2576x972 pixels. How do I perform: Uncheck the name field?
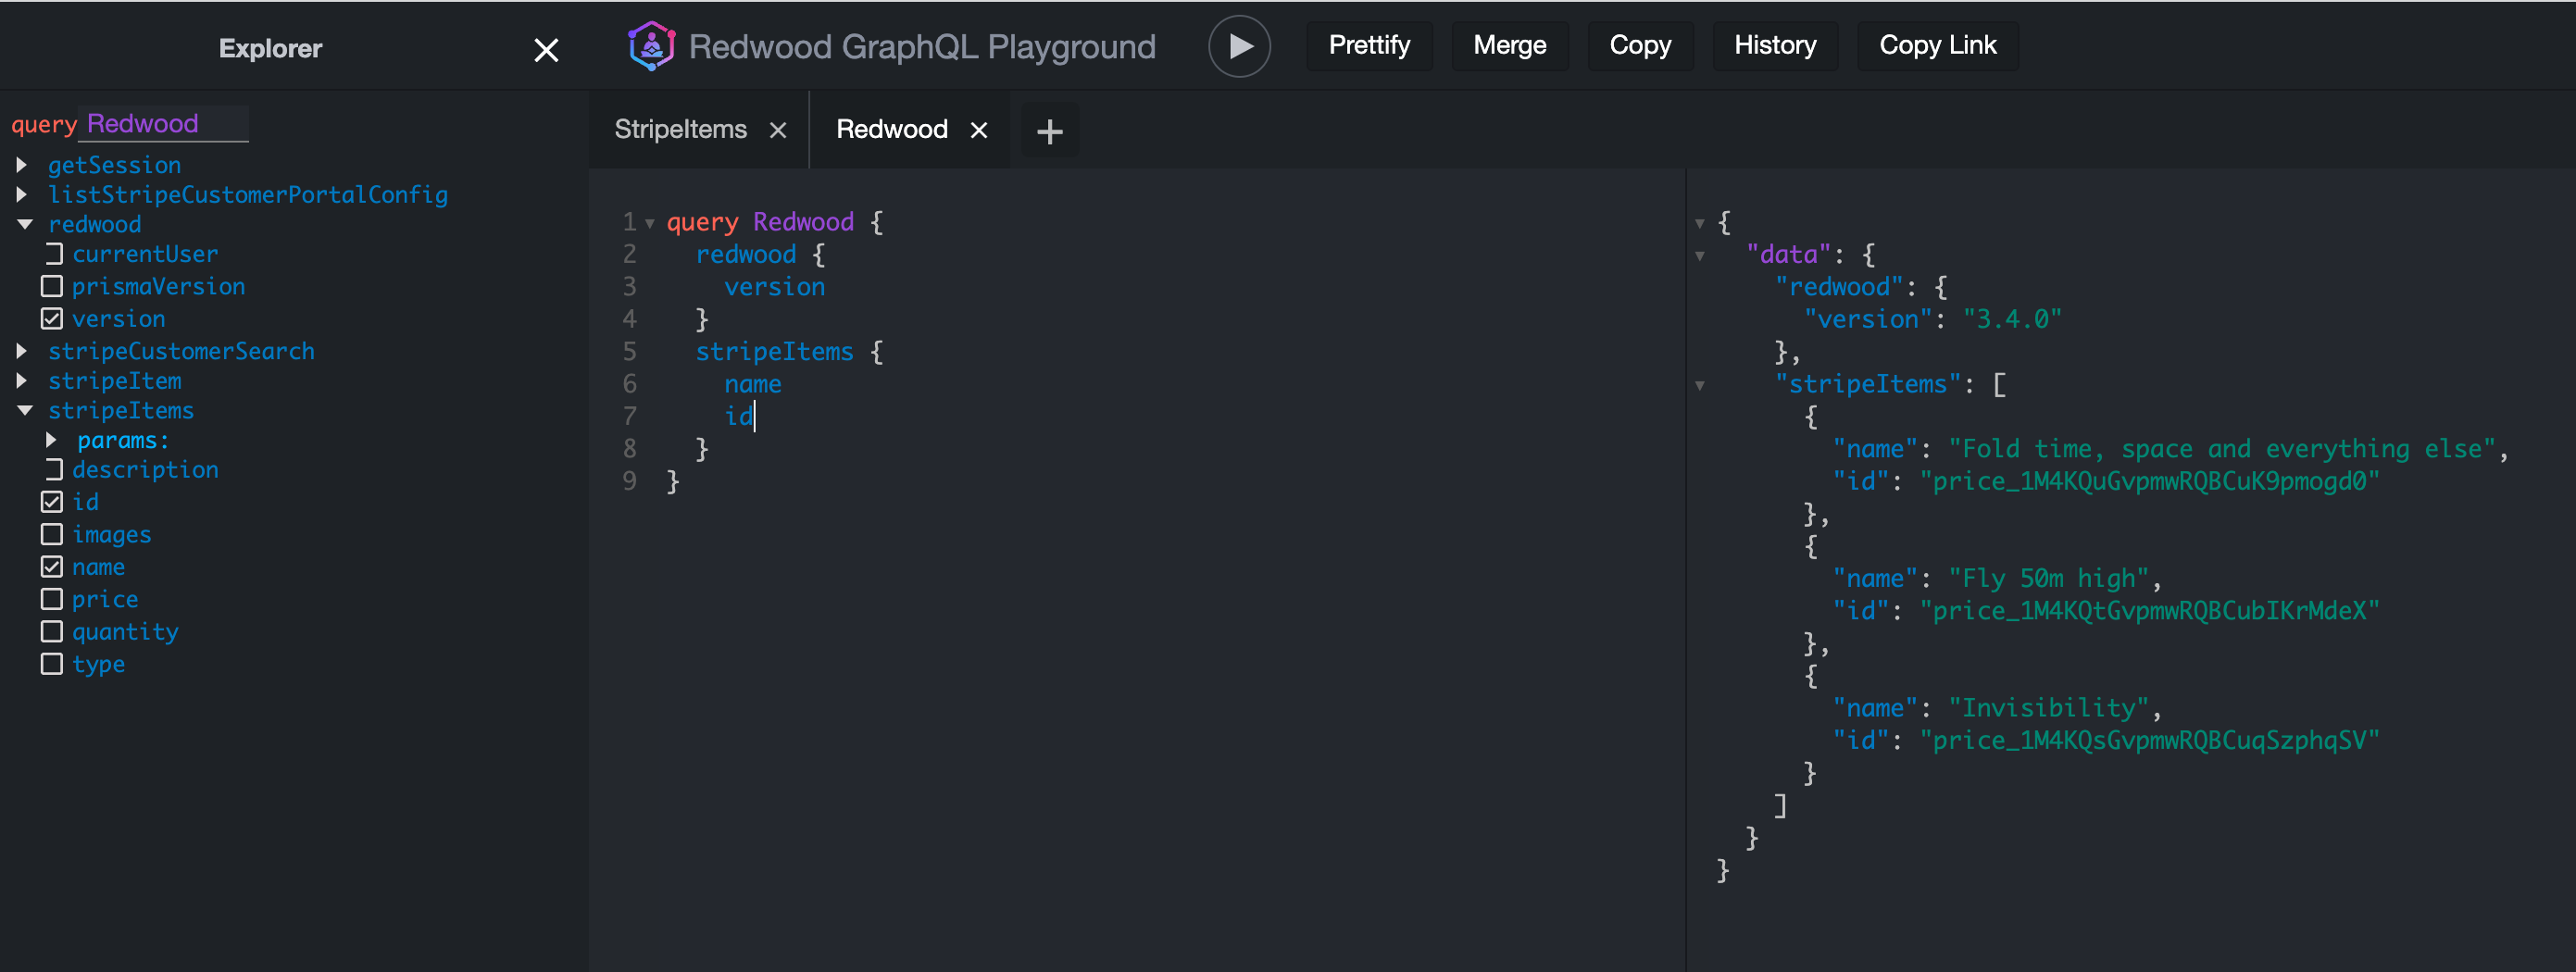pos(52,567)
